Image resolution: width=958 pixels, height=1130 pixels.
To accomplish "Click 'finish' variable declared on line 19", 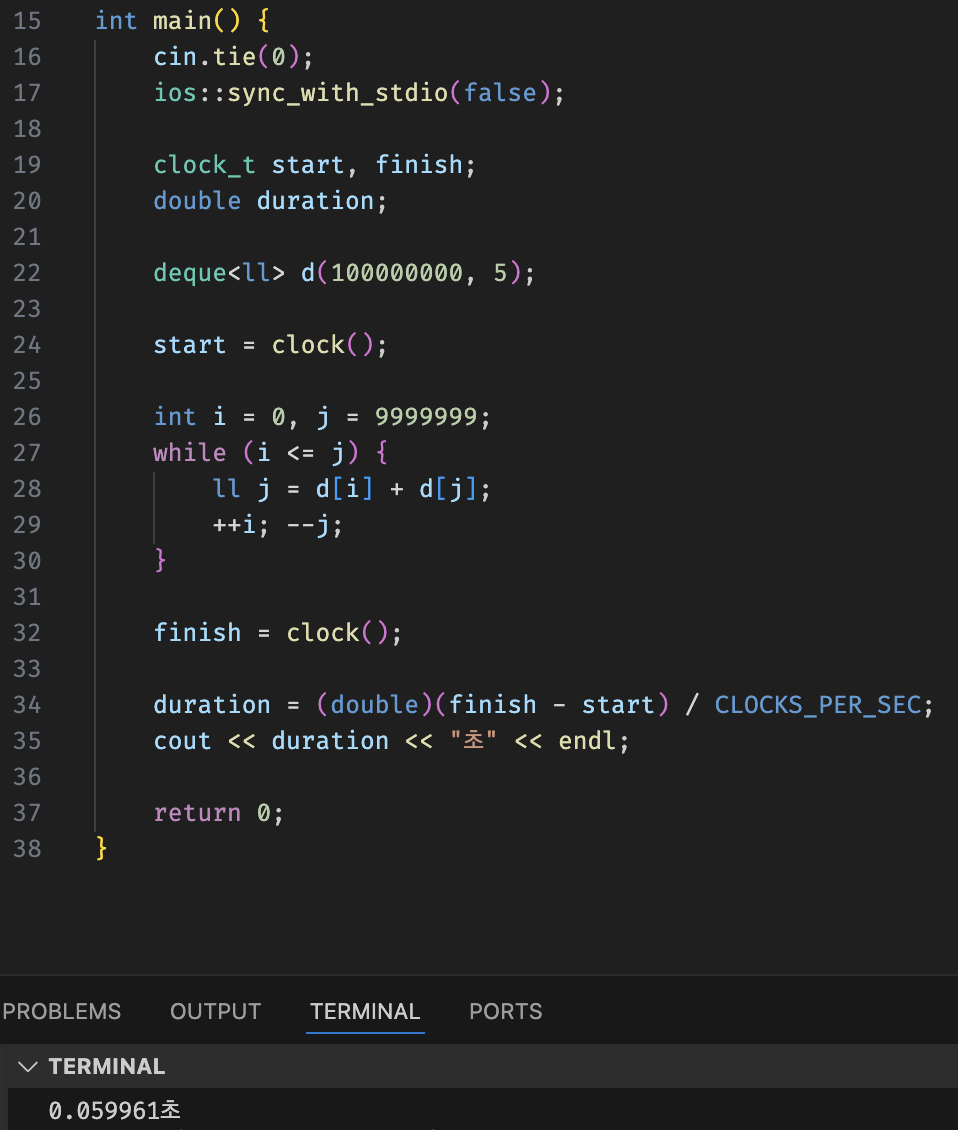I will (419, 165).
